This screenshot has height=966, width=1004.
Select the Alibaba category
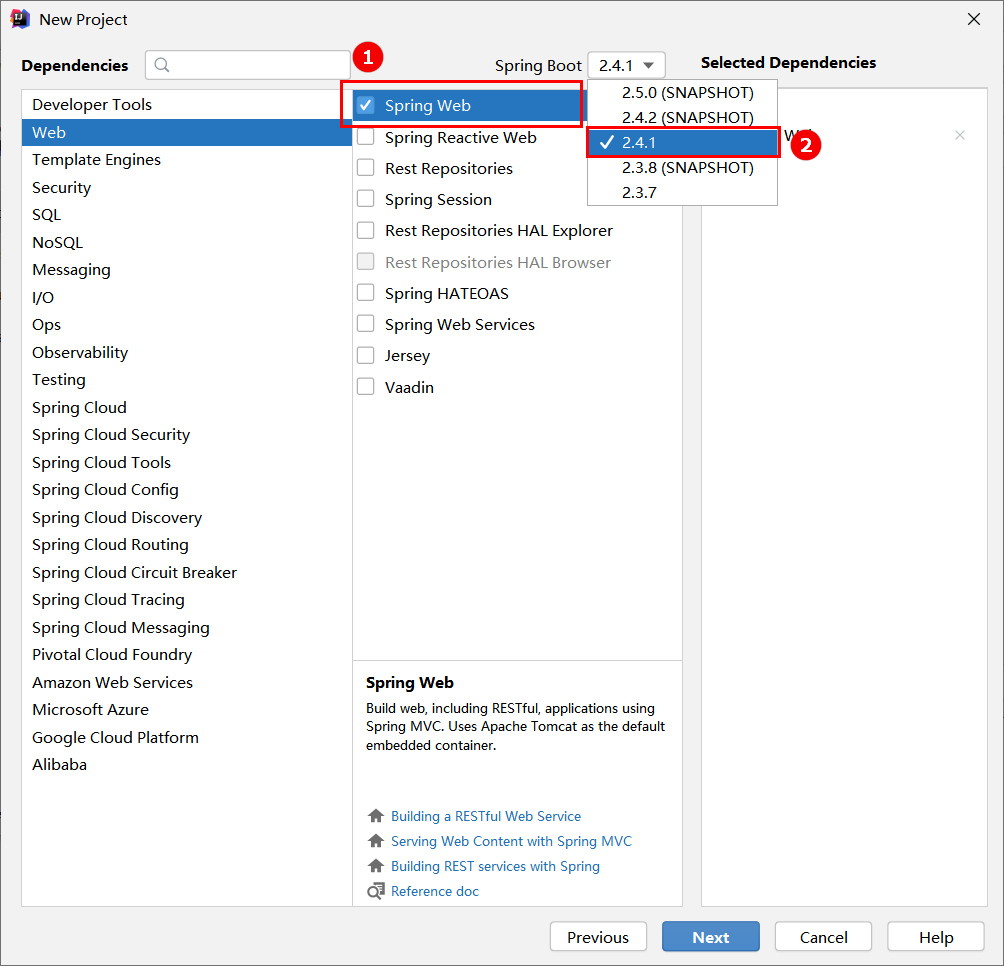click(186, 765)
